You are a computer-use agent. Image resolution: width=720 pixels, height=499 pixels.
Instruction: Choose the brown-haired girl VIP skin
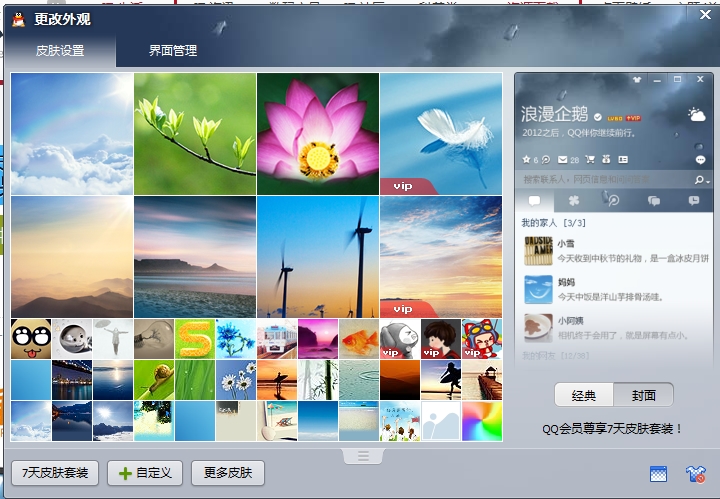441,339
